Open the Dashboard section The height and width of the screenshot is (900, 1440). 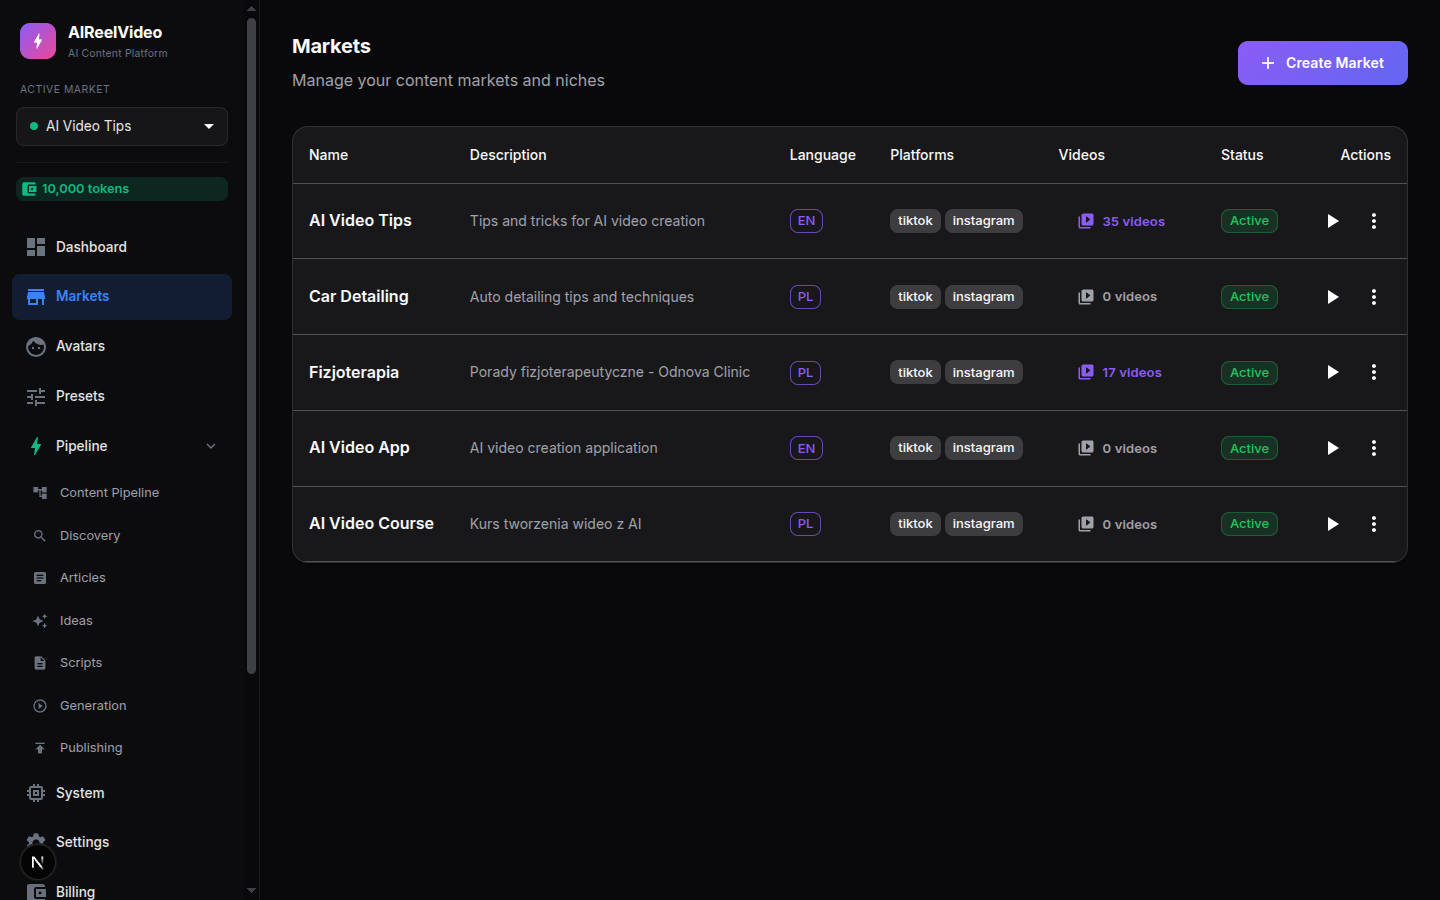click(x=91, y=247)
